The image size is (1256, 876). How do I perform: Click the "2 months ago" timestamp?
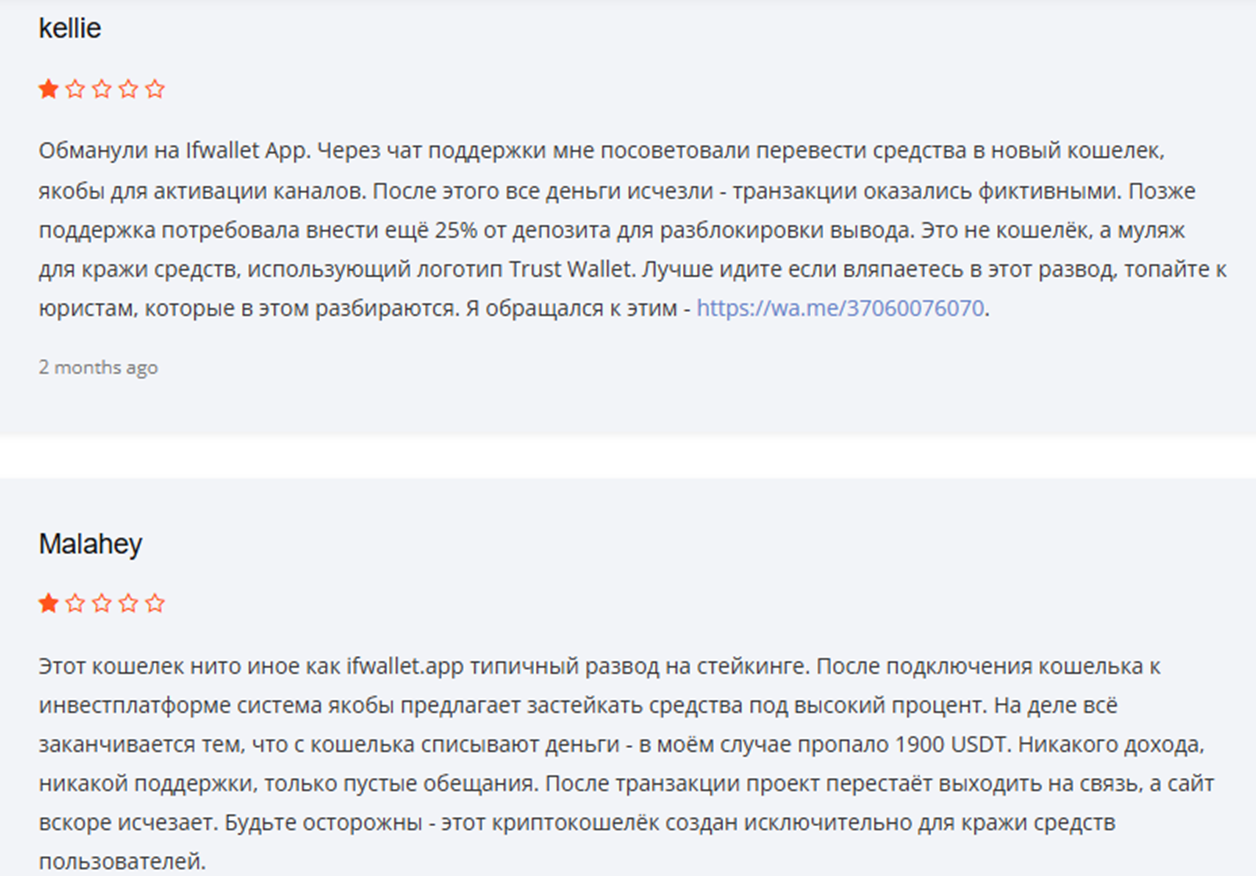pyautogui.click(x=98, y=367)
